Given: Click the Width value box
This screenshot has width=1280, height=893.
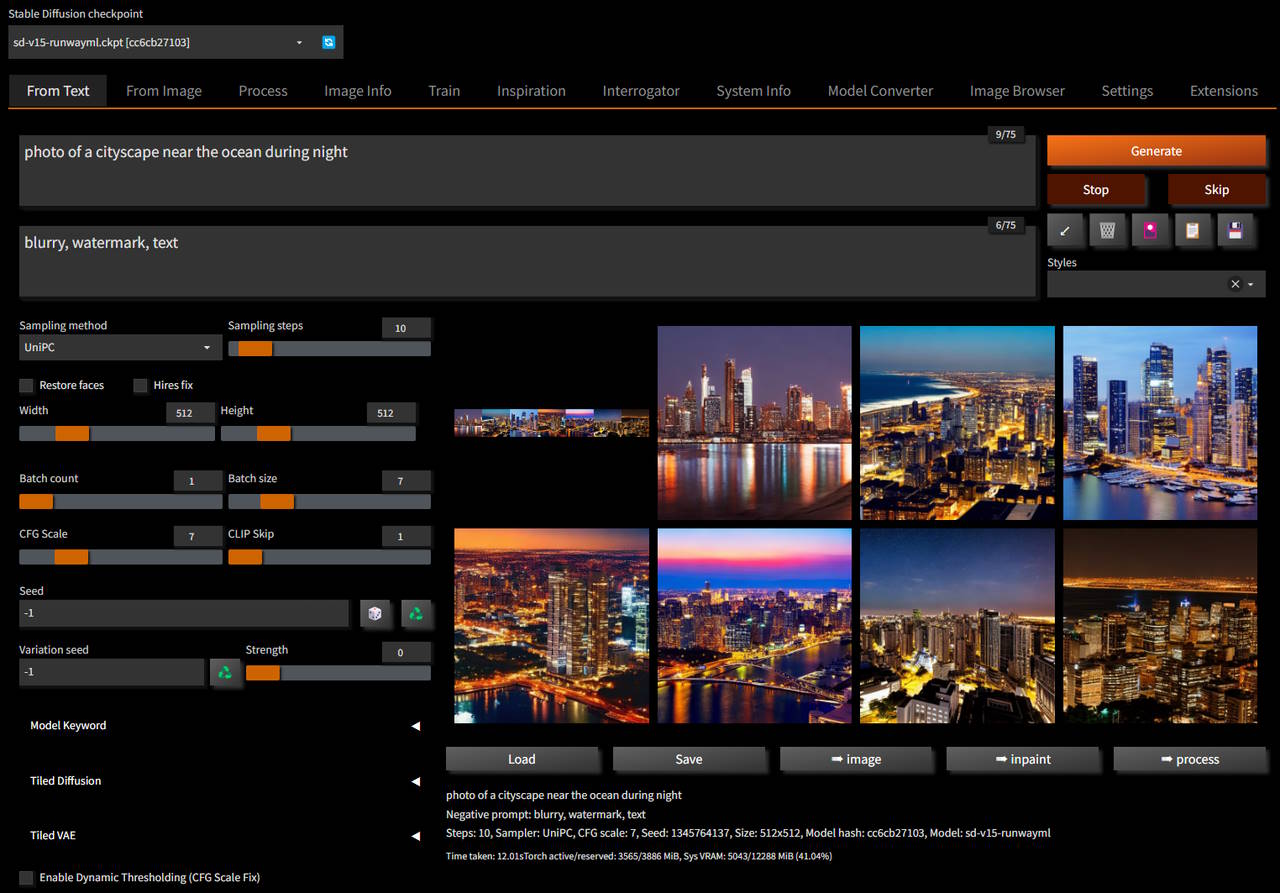Looking at the screenshot, I should pyautogui.click(x=190, y=413).
